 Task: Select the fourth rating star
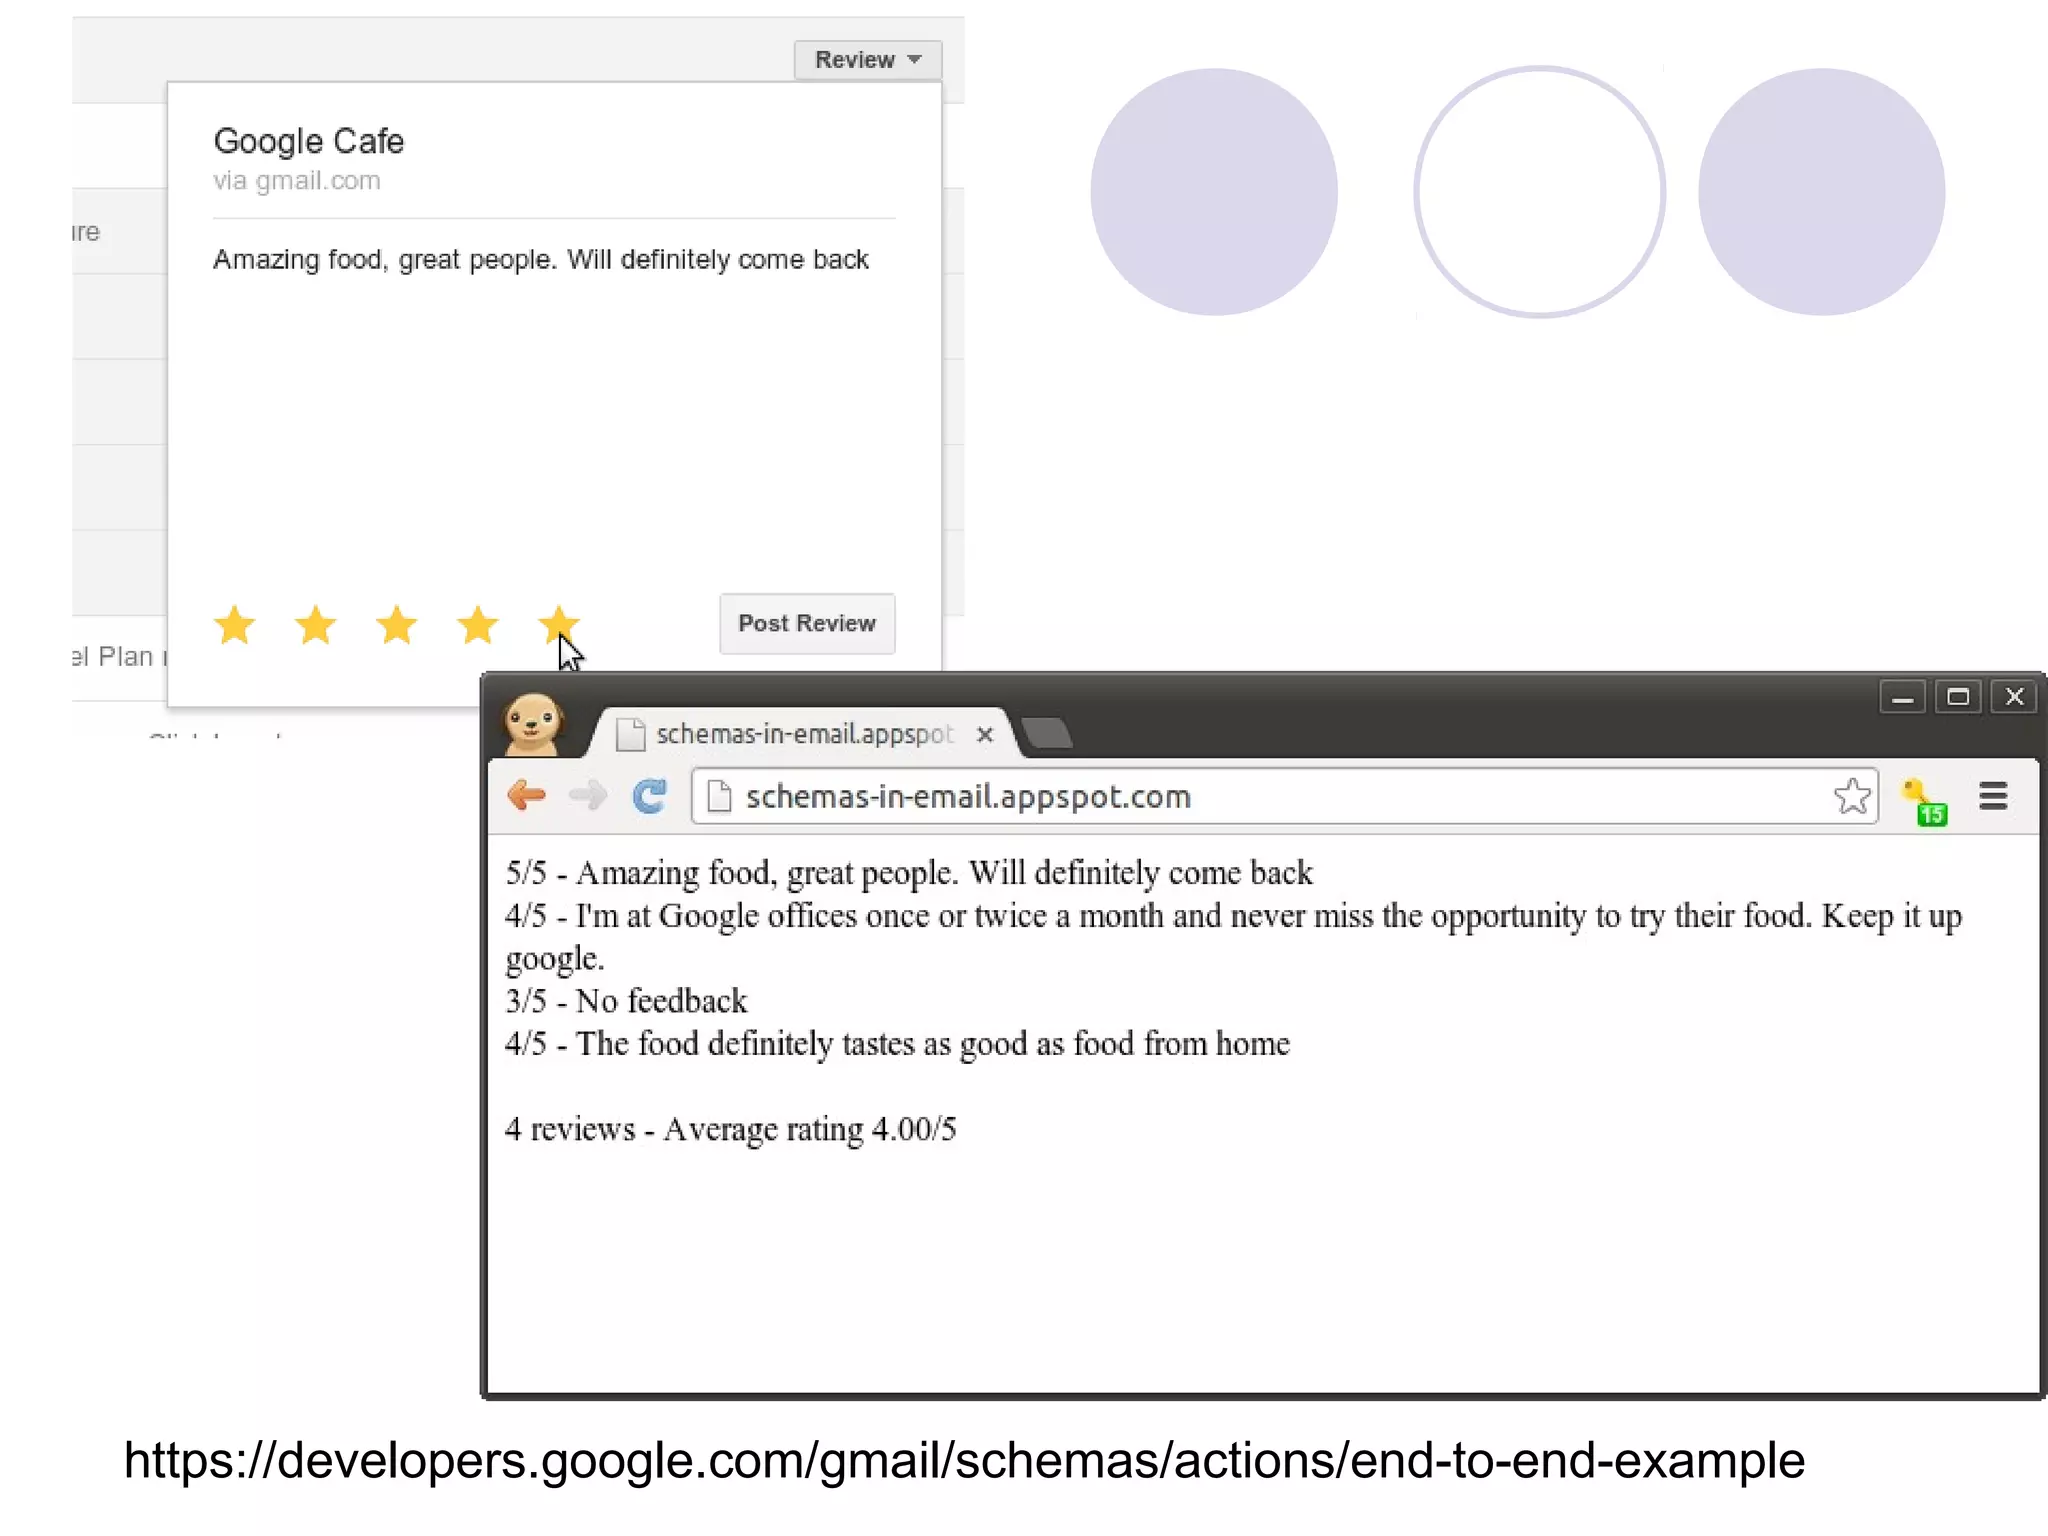click(478, 626)
